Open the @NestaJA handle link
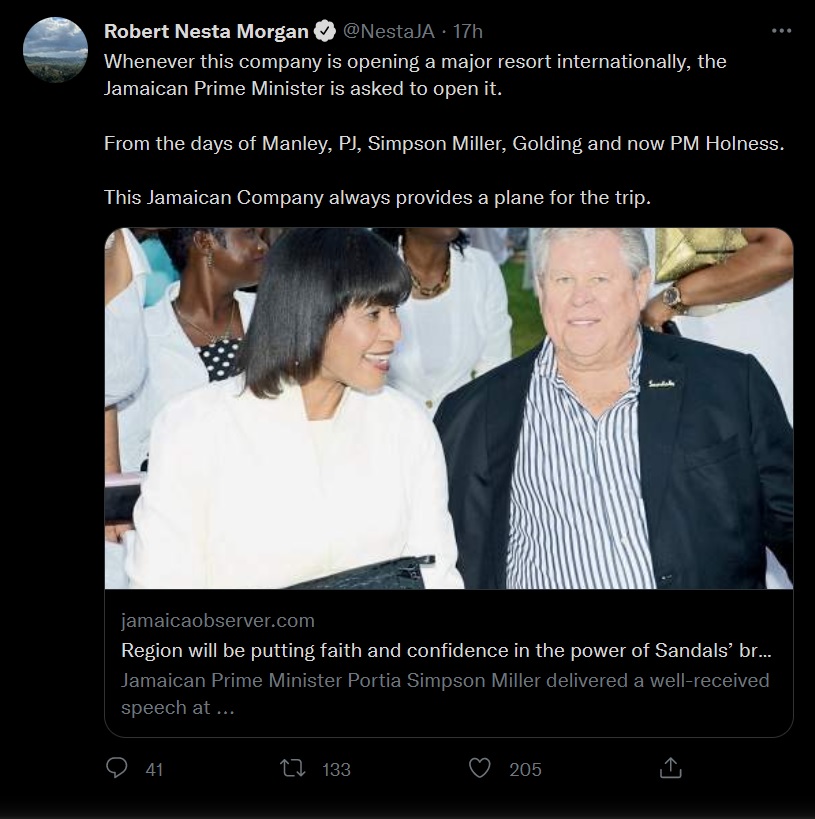The height and width of the screenshot is (819, 815). 389,32
